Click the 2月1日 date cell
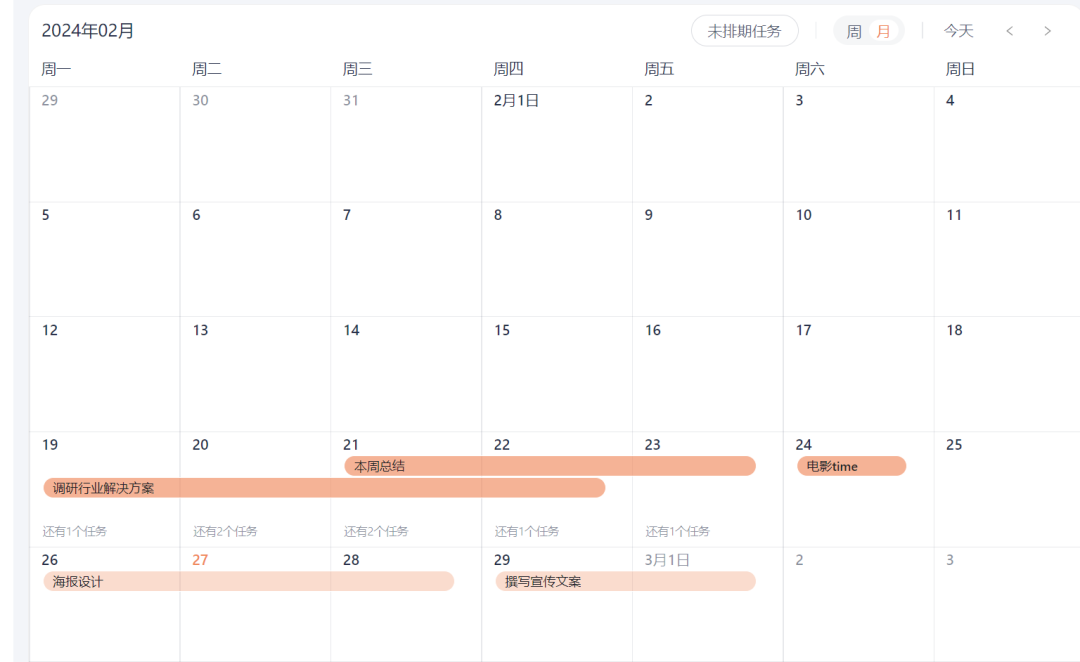Image resolution: width=1080 pixels, height=662 pixels. coord(516,100)
